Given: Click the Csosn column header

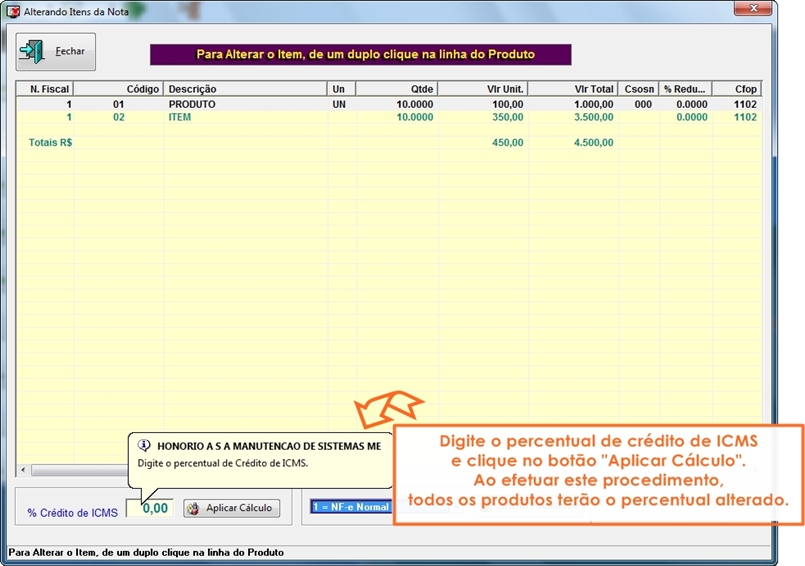Looking at the screenshot, I should [639, 89].
